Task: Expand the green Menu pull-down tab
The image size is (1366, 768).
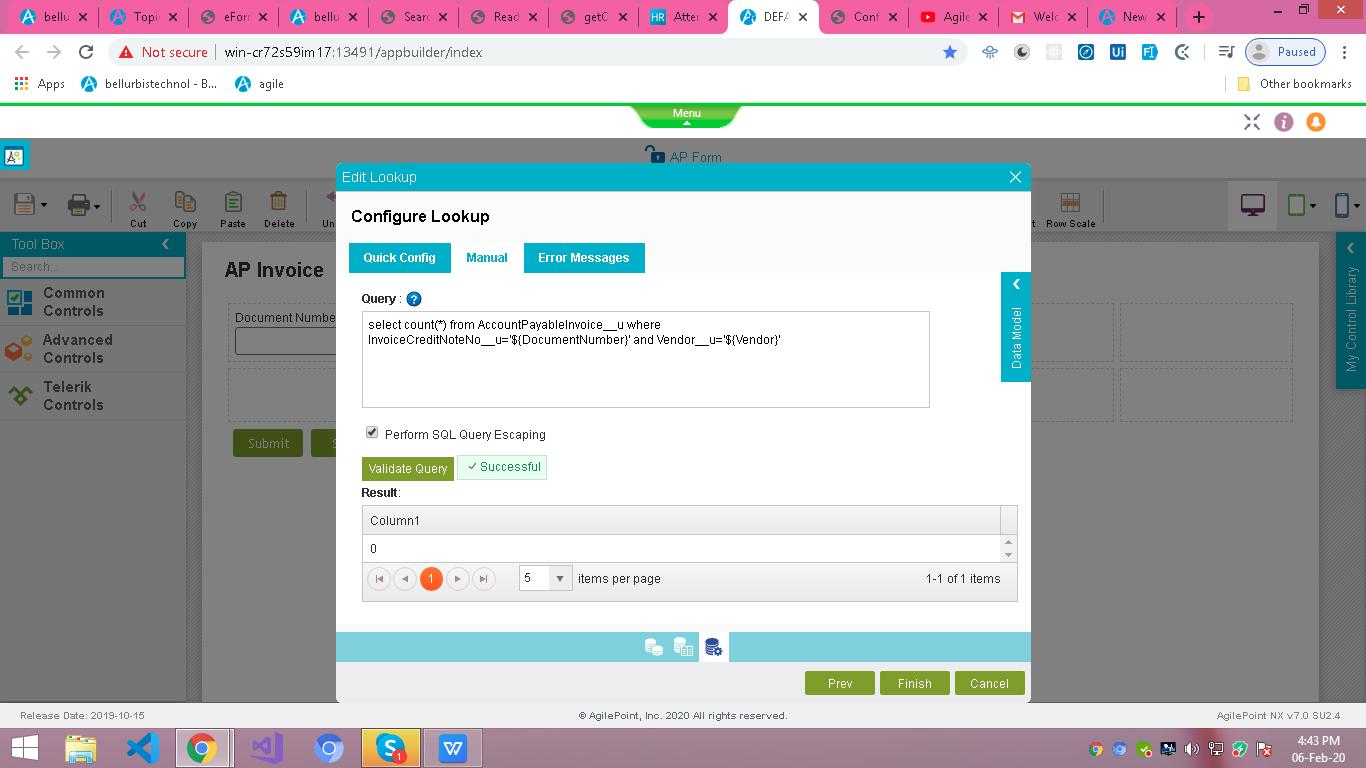Action: click(686, 115)
